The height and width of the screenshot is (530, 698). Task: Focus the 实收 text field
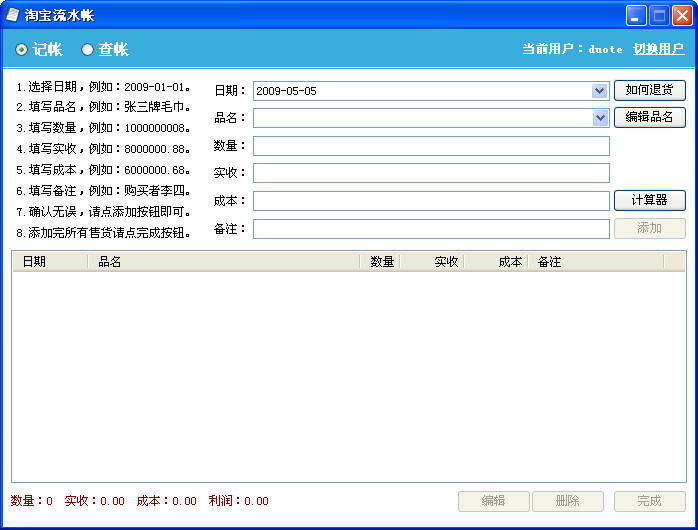tap(431, 173)
